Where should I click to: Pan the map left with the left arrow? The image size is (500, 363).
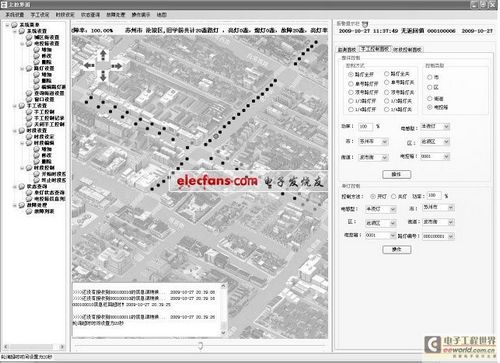89,66
